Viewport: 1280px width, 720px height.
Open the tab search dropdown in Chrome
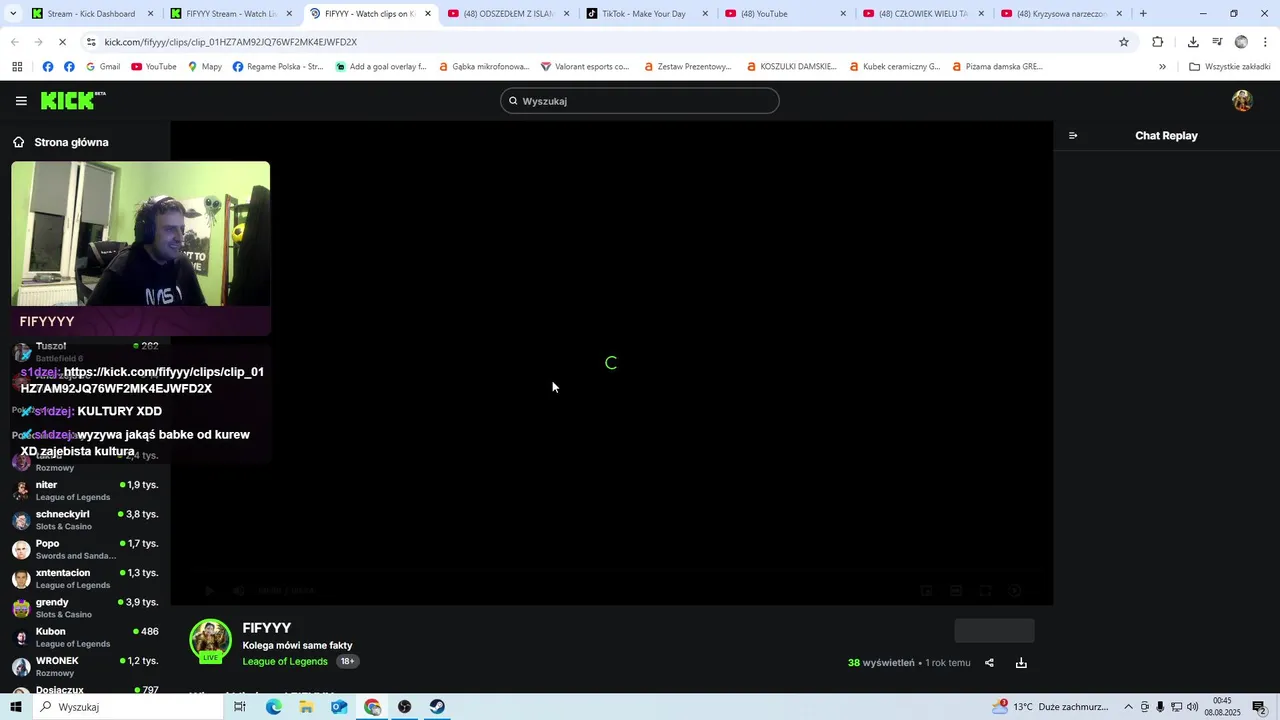coord(13,14)
